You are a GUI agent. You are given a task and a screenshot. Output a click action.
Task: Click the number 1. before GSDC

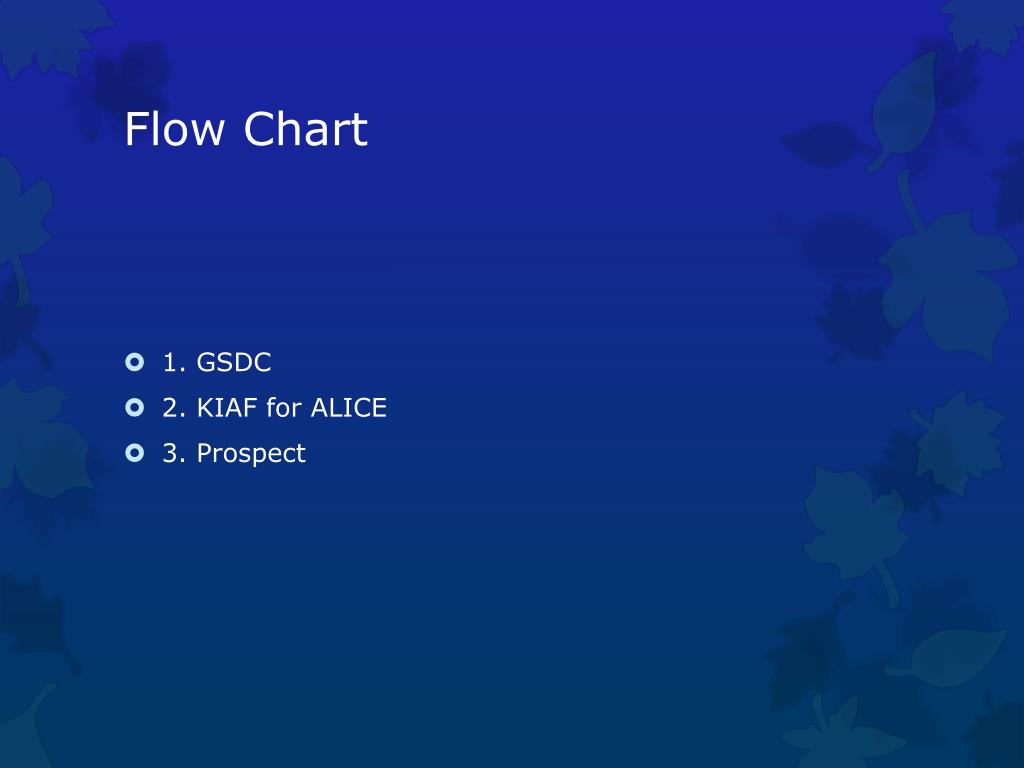[174, 362]
